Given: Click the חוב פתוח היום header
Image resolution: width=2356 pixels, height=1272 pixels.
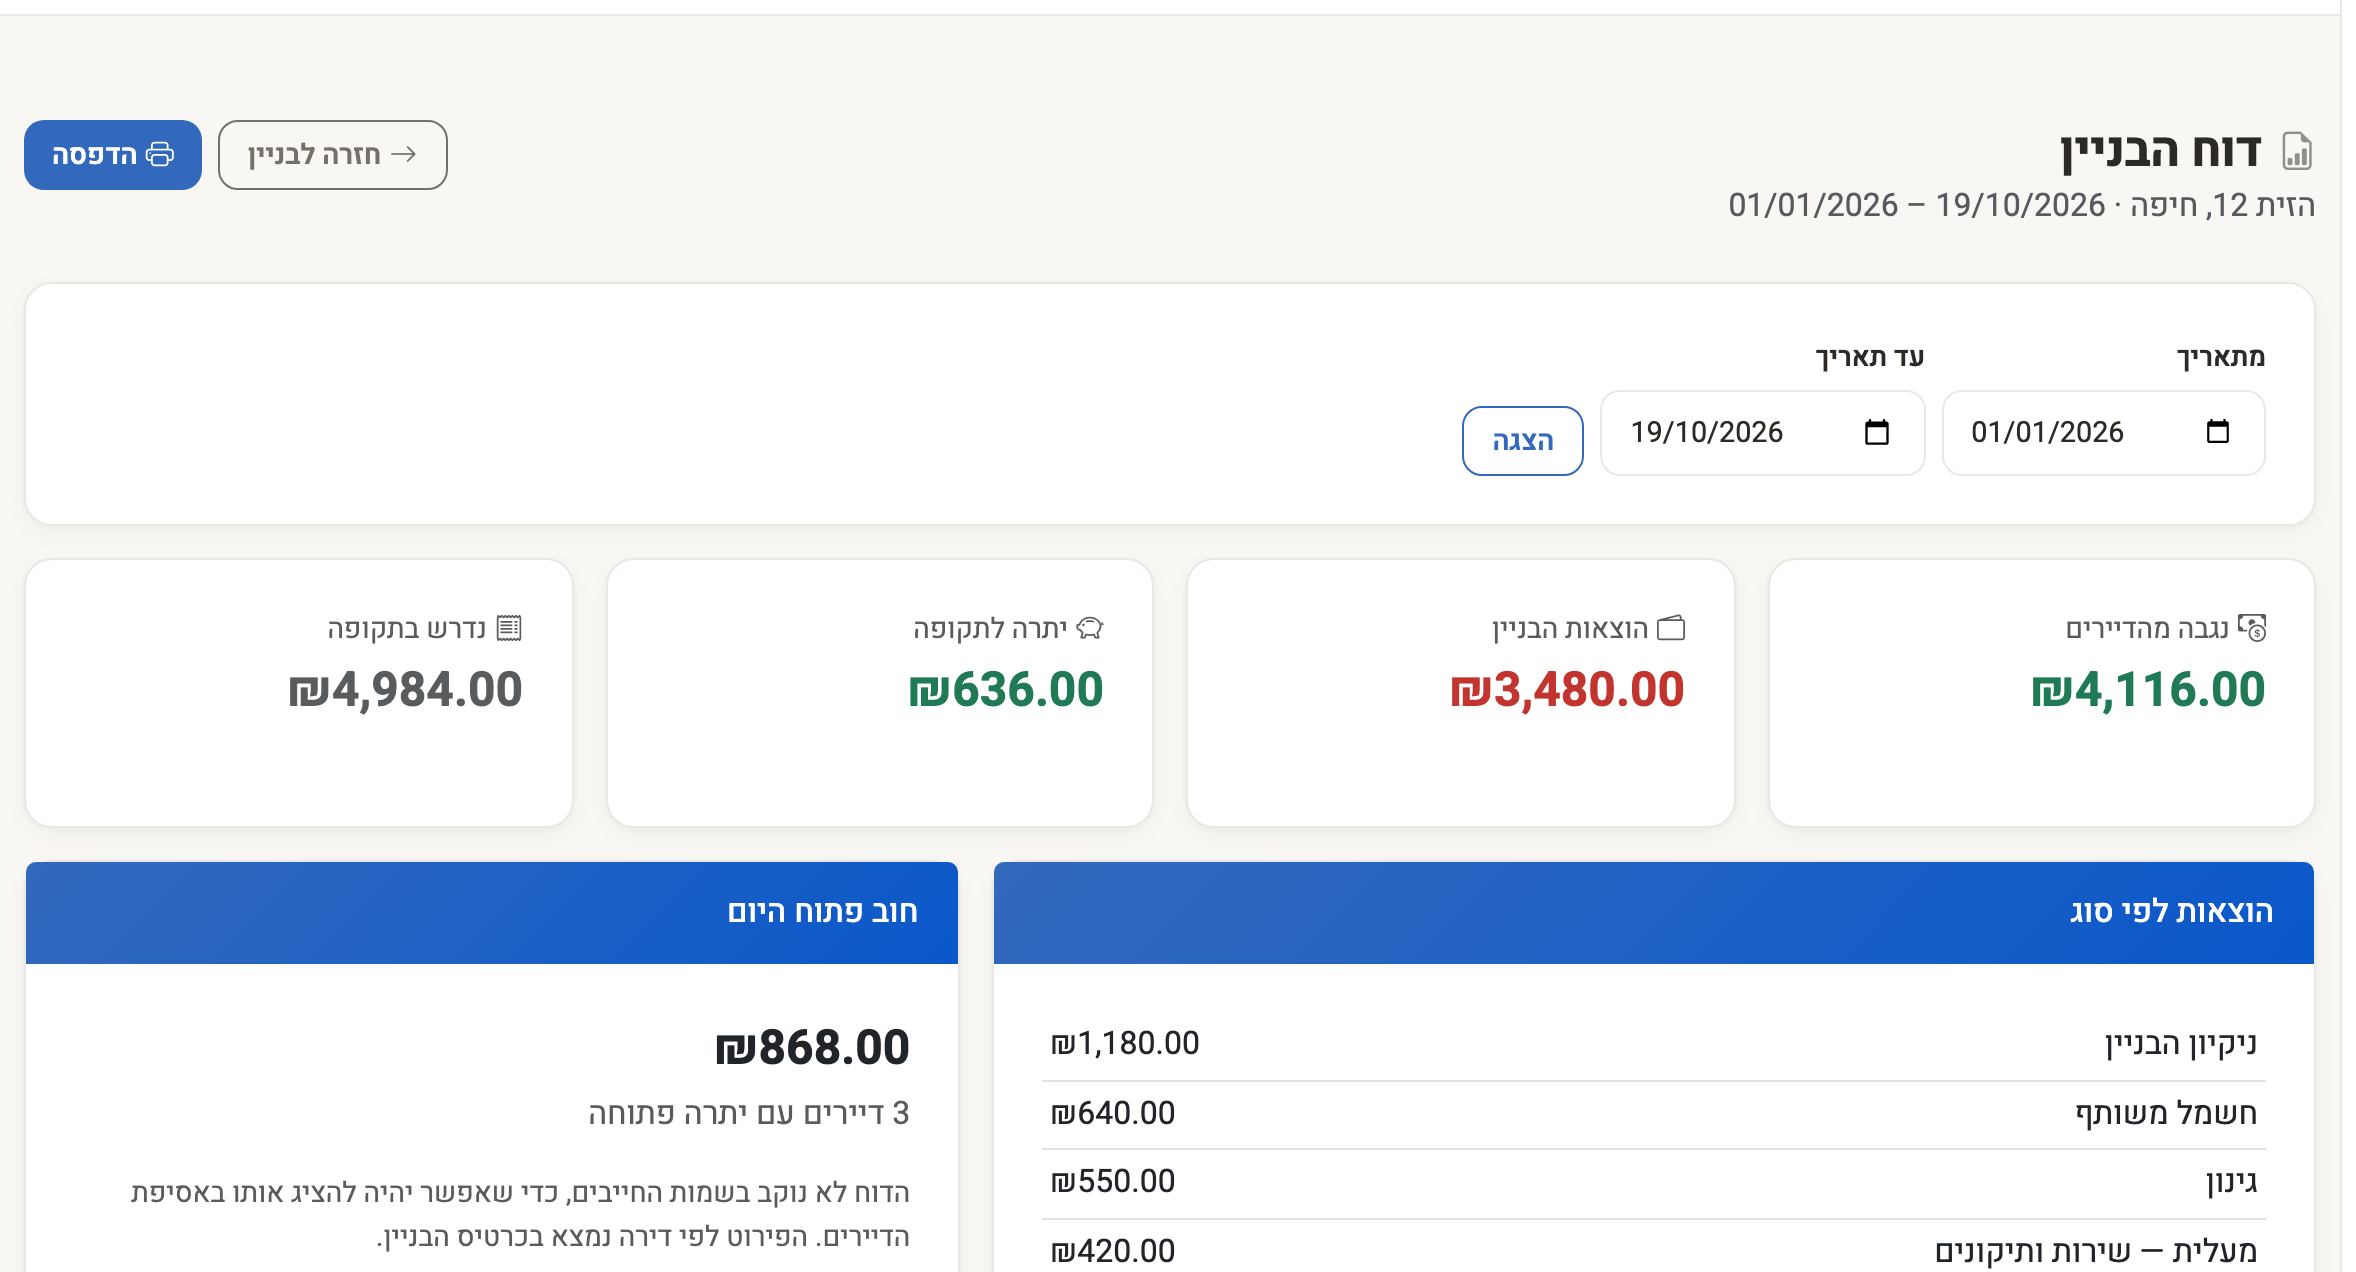Looking at the screenshot, I should coord(492,913).
